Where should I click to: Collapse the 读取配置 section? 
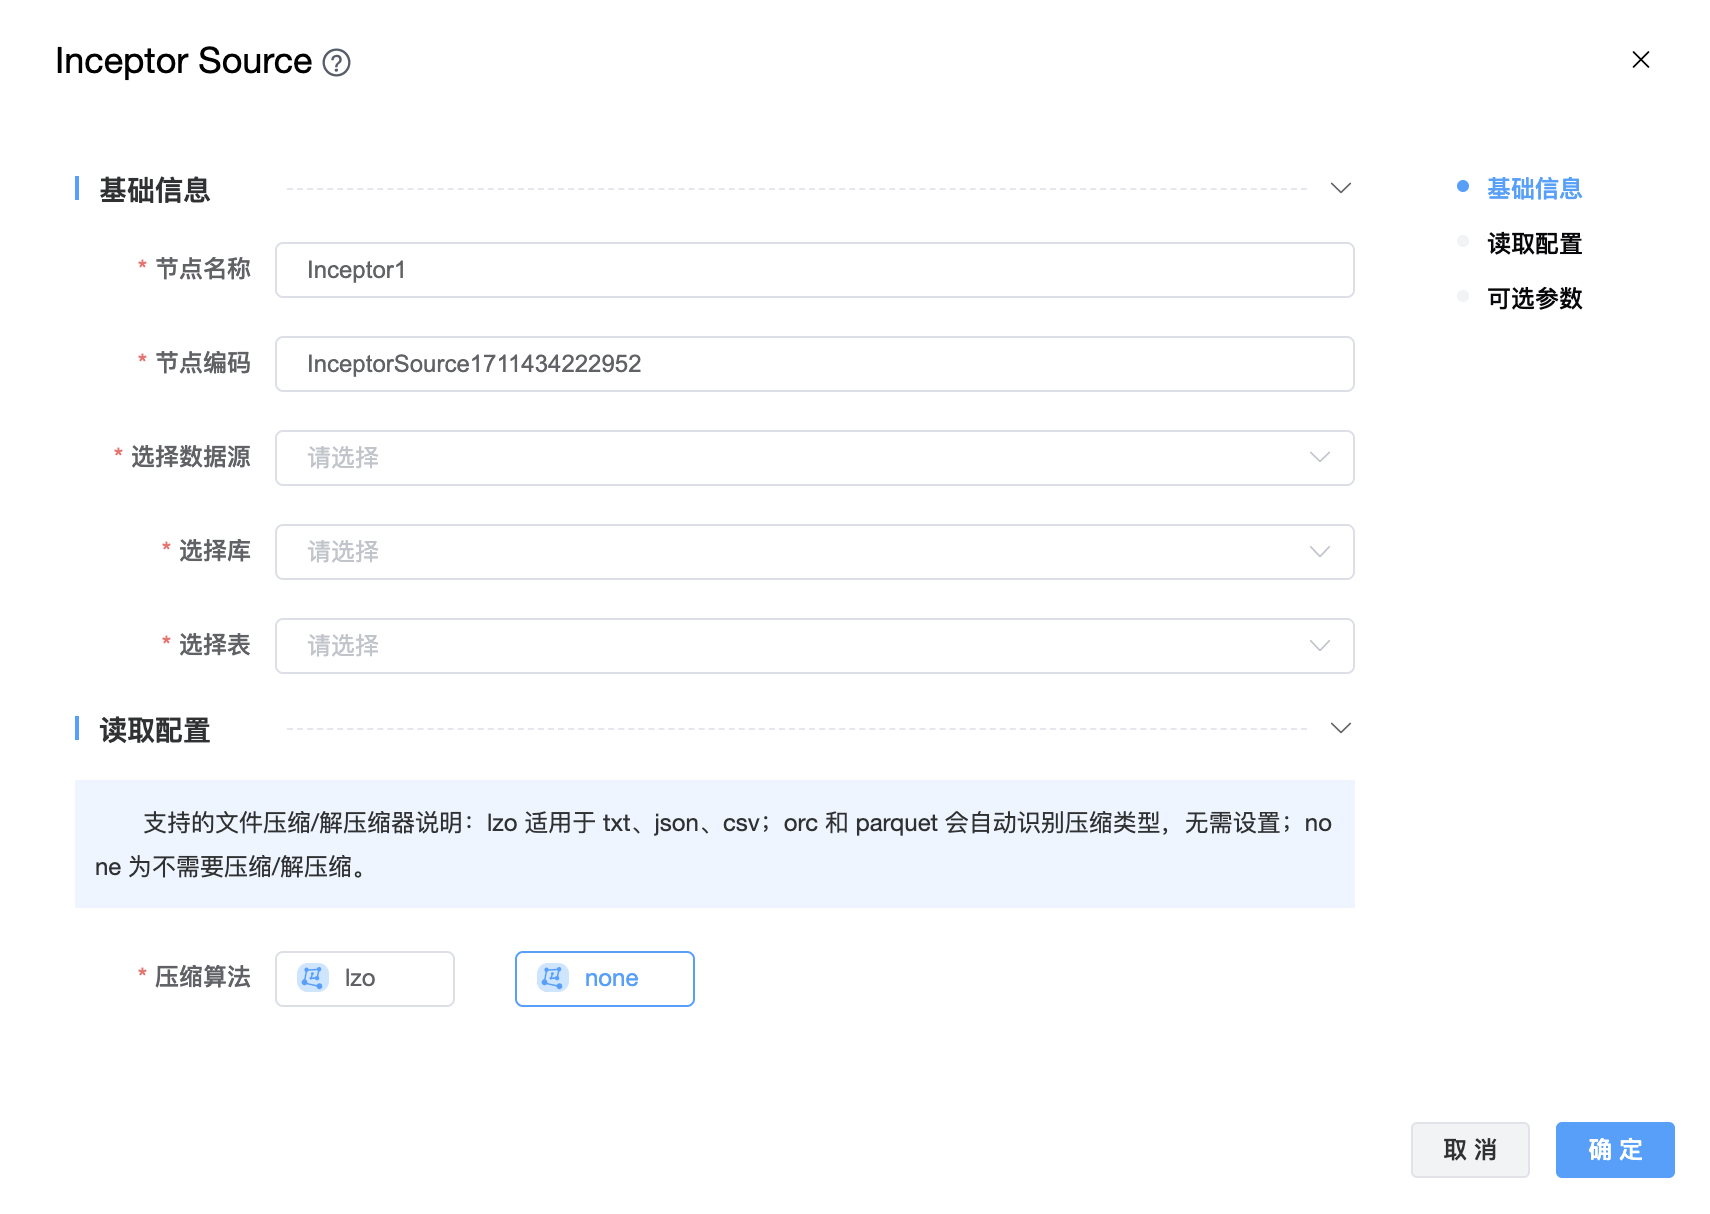tap(1340, 728)
